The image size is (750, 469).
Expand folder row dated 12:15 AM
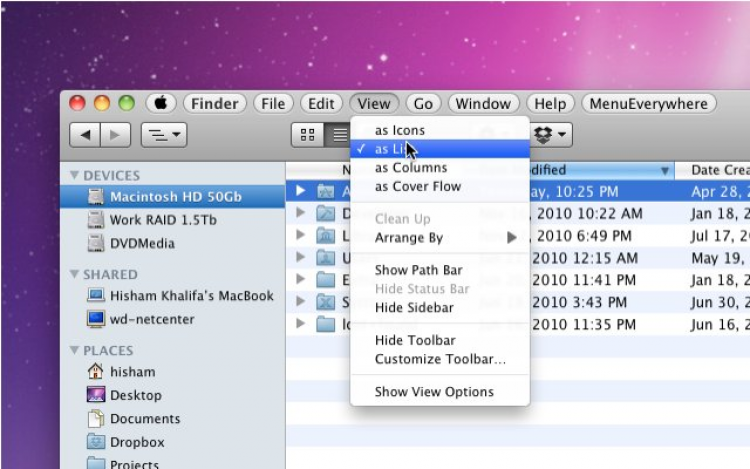(x=300, y=257)
